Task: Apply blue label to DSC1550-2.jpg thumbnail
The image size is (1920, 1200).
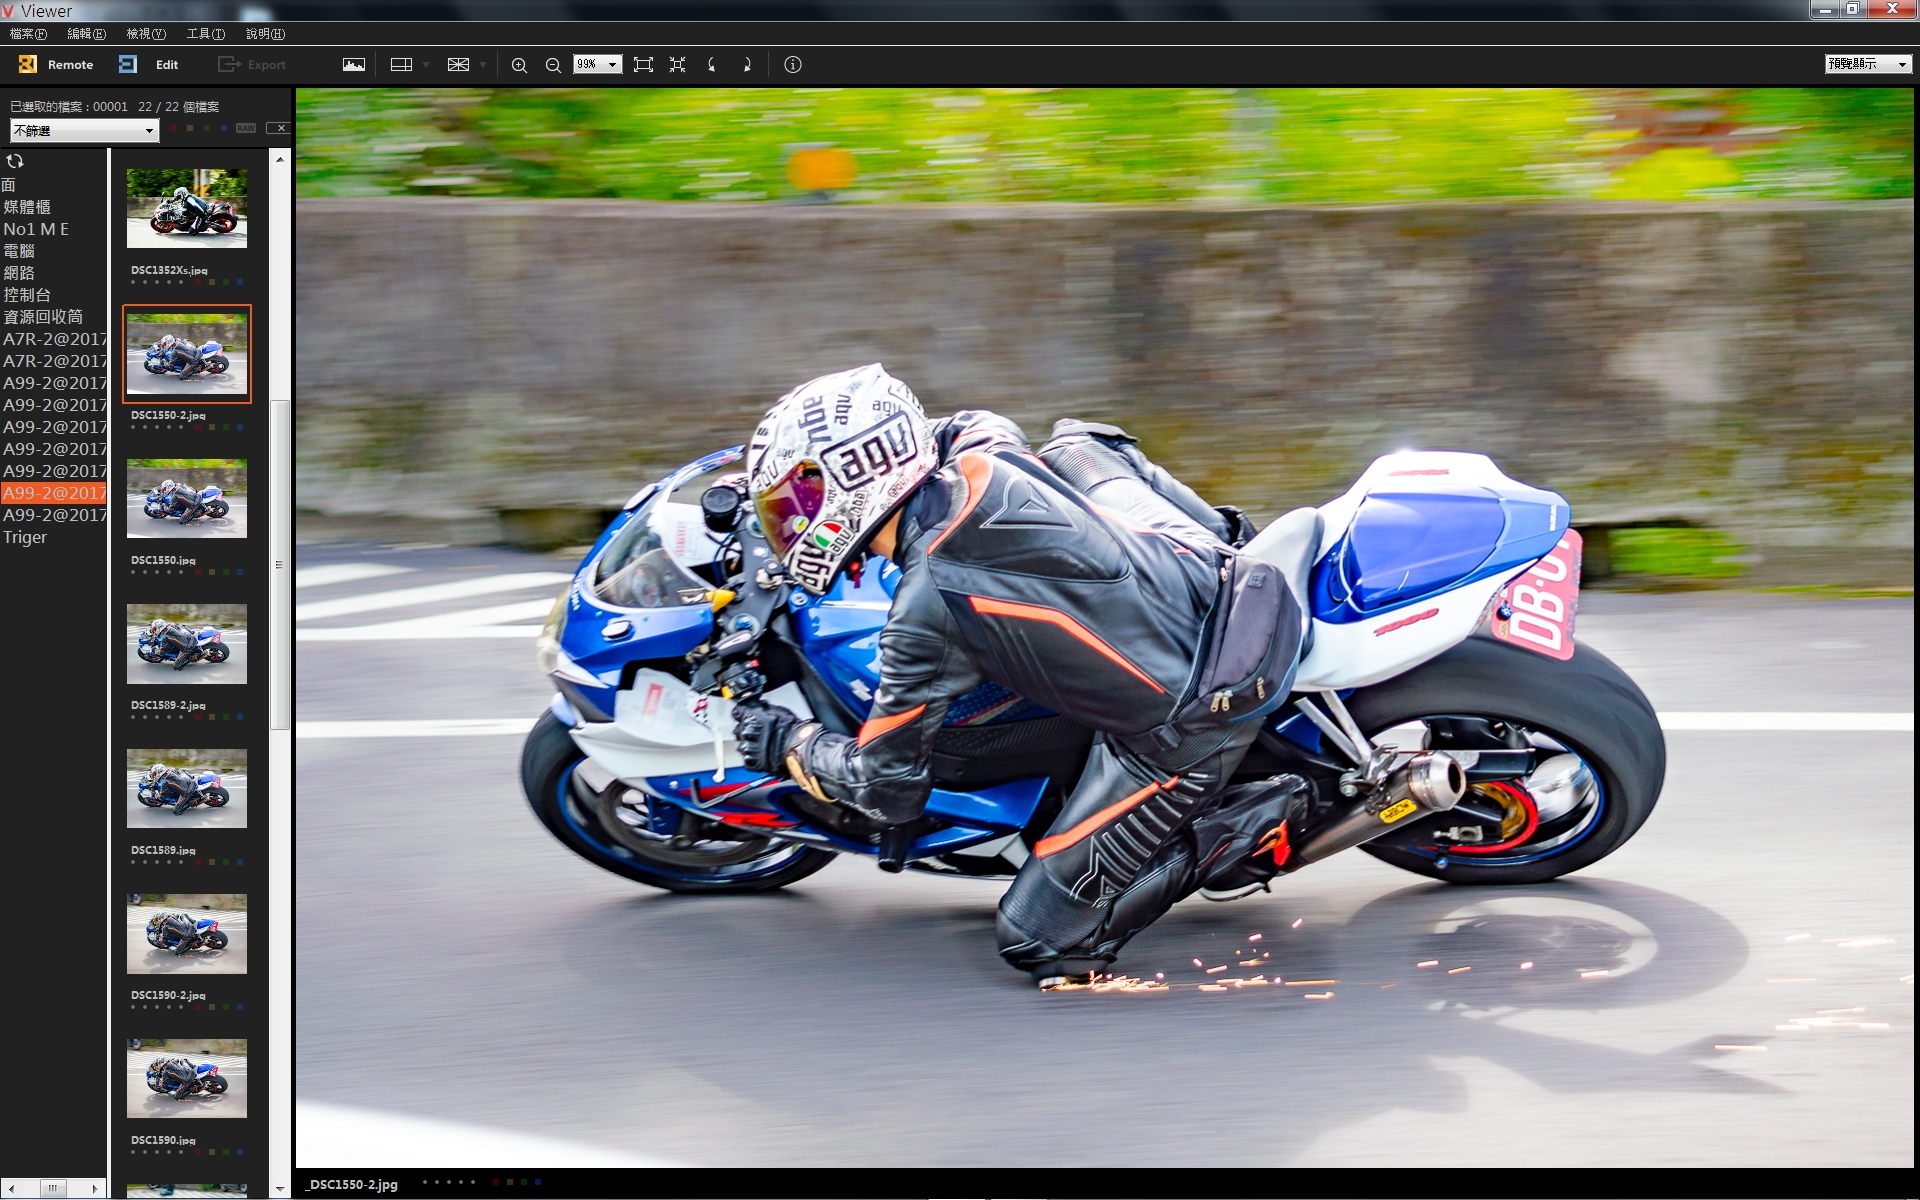Action: pyautogui.click(x=240, y=427)
